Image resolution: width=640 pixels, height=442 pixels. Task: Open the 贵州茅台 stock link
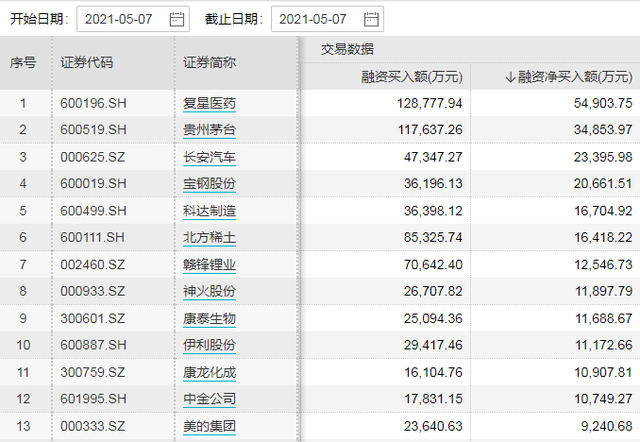click(209, 130)
